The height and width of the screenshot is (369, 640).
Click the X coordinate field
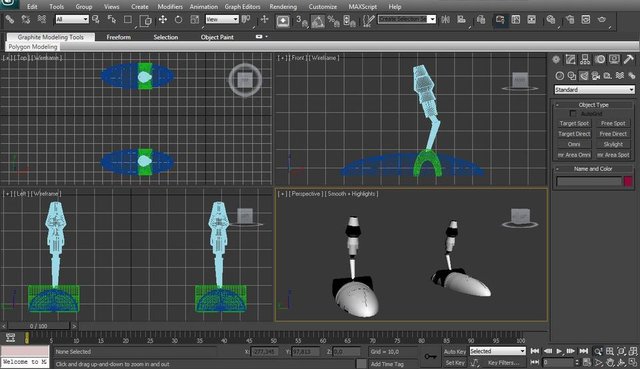pos(264,351)
